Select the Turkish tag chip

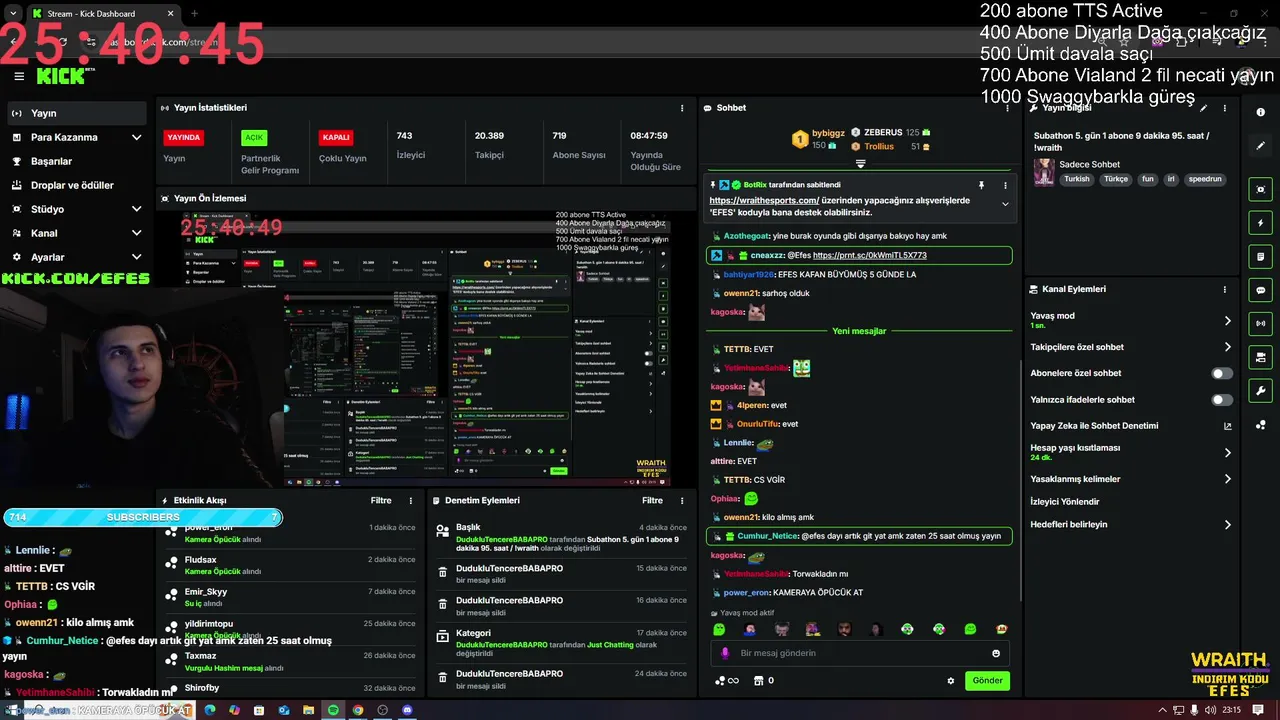click(x=1077, y=179)
